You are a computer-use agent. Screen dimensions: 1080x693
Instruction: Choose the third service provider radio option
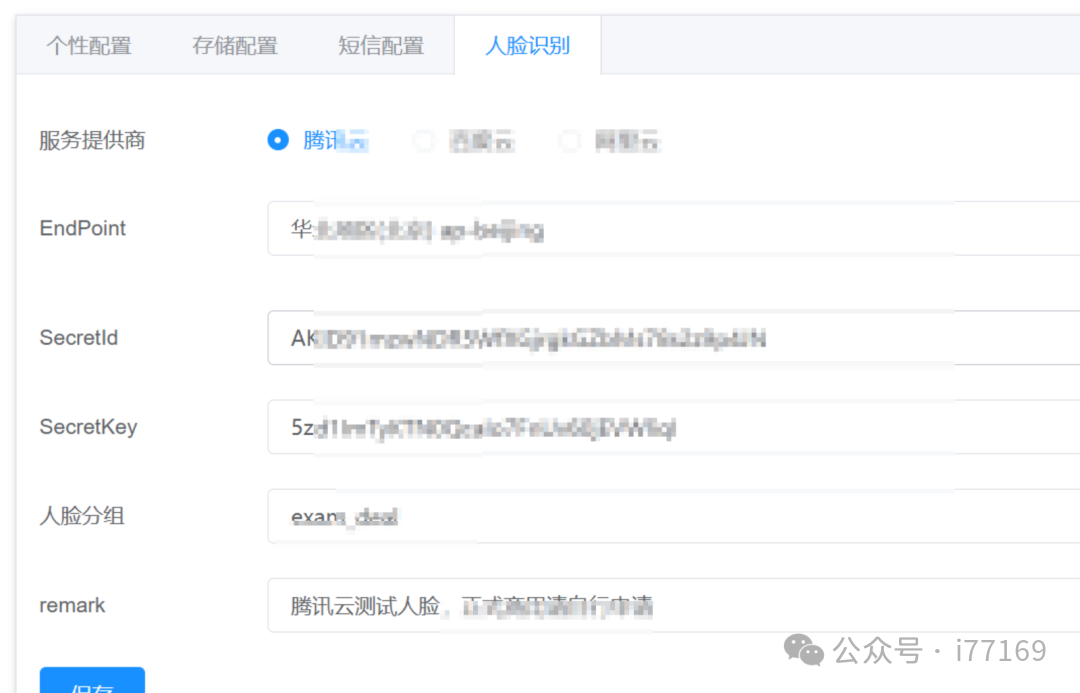570,140
